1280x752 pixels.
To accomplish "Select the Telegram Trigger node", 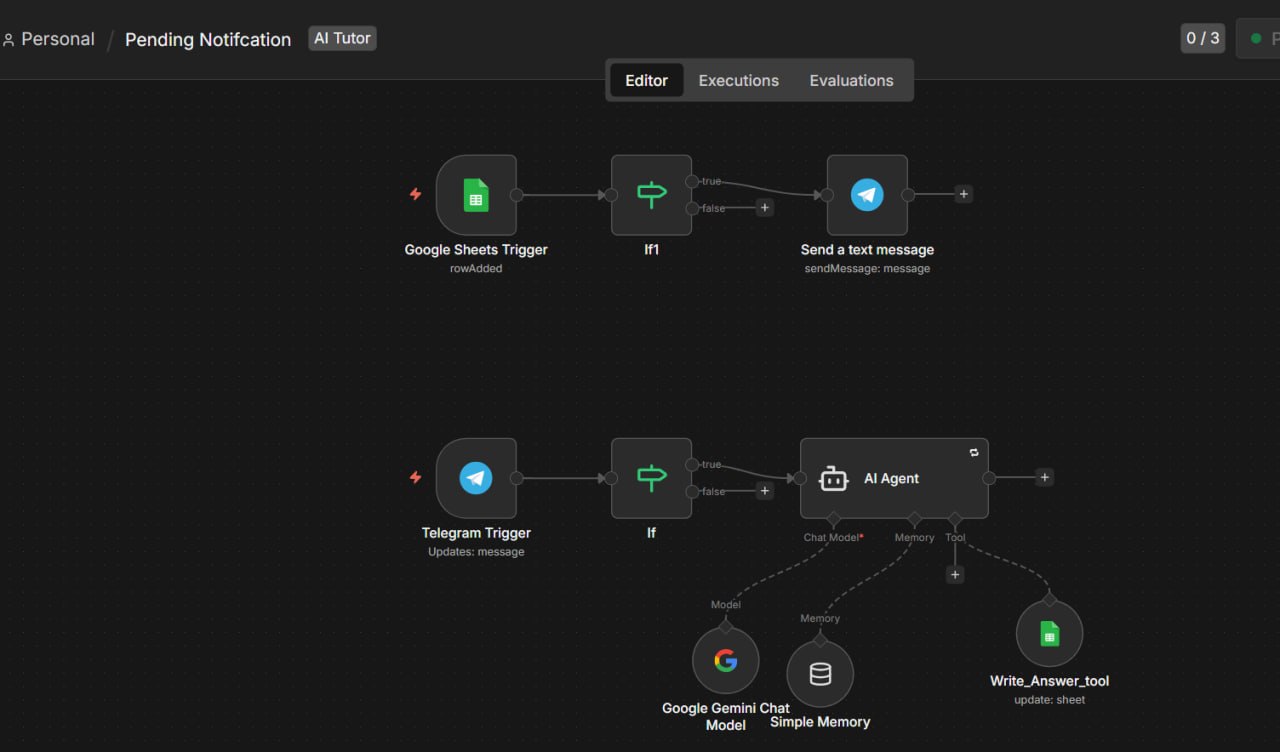I will tap(476, 478).
